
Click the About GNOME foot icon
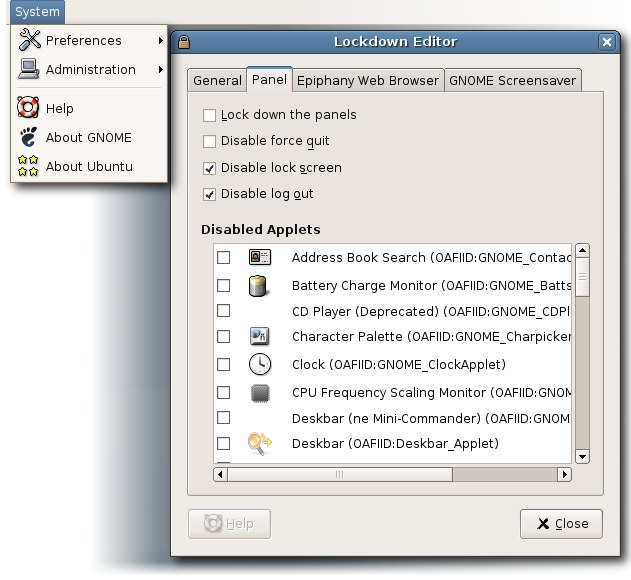pos(28,137)
